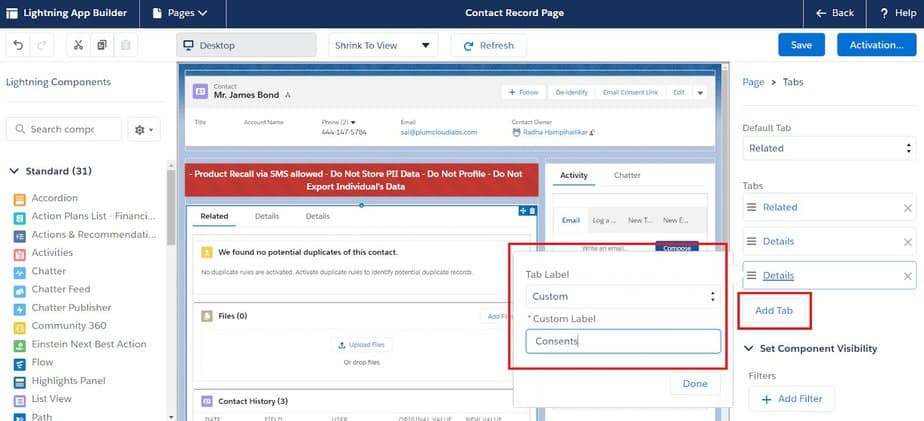924x421 pixels.
Task: Collapse Set Component Visibility section
Action: pos(749,348)
